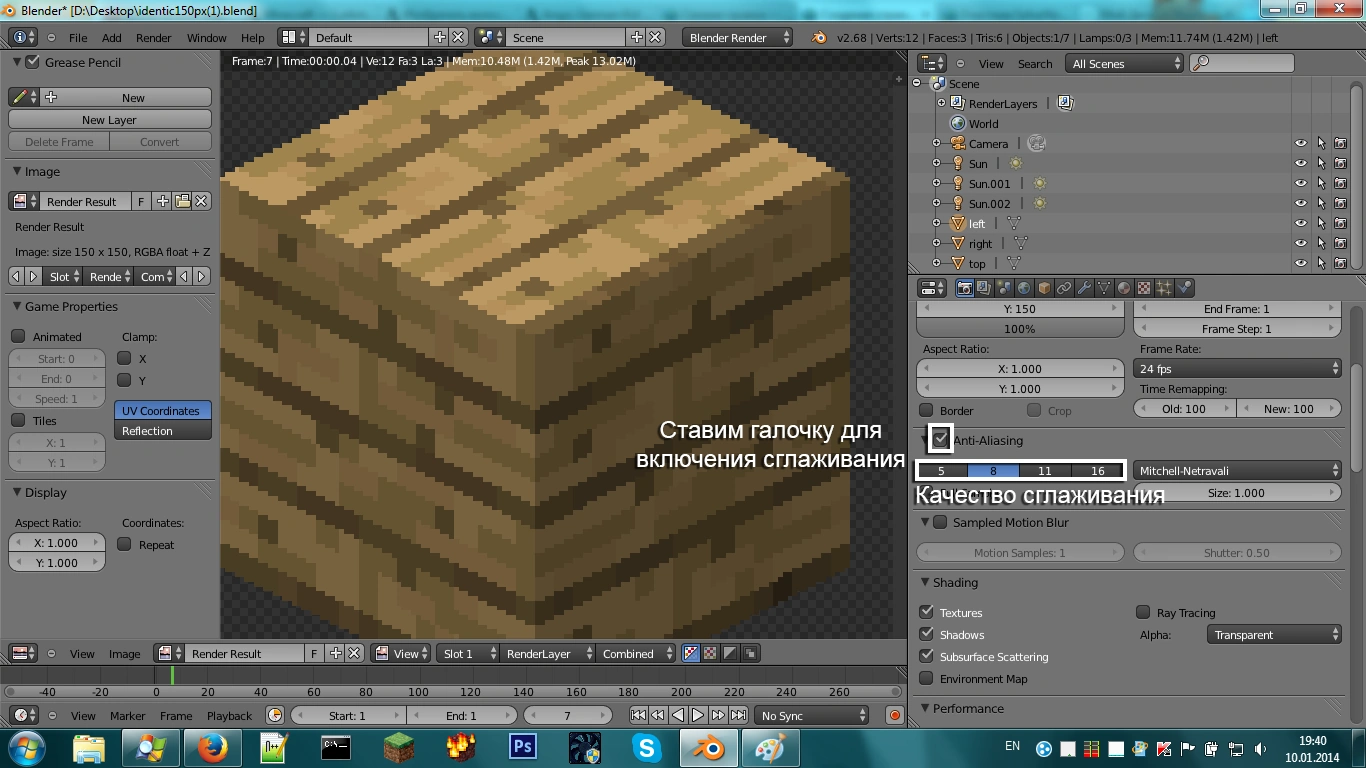Image resolution: width=1366 pixels, height=768 pixels.
Task: Open the No Sync dropdown
Action: (812, 715)
